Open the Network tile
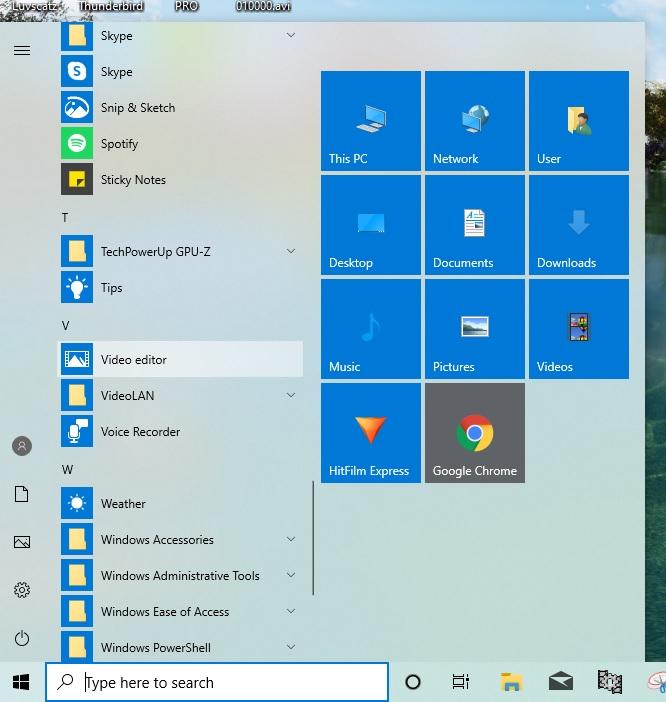This screenshot has width=666, height=702. [x=475, y=121]
